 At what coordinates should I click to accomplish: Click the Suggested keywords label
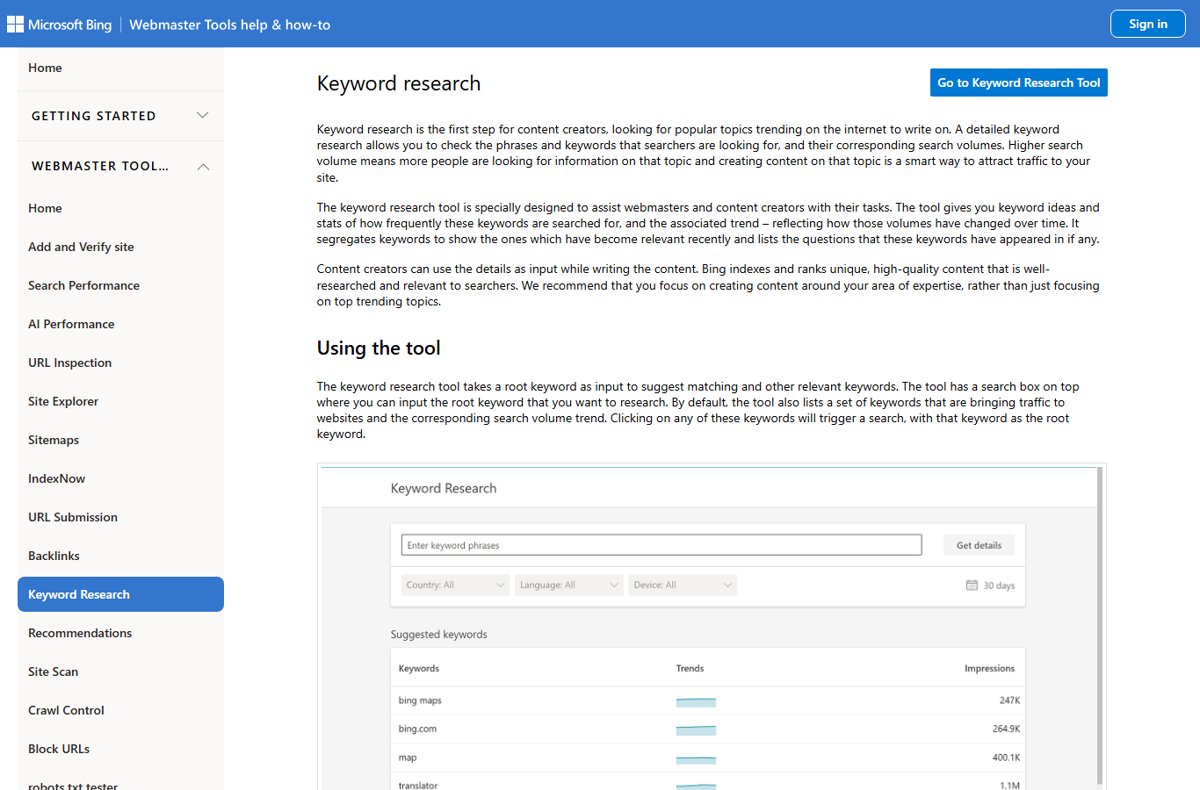coord(439,634)
